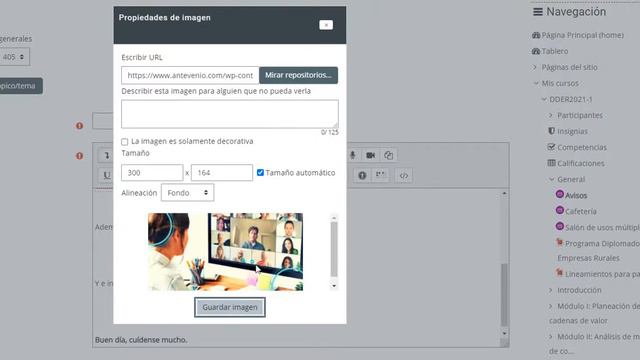
Task: Open Avisos forum
Action: (576, 196)
